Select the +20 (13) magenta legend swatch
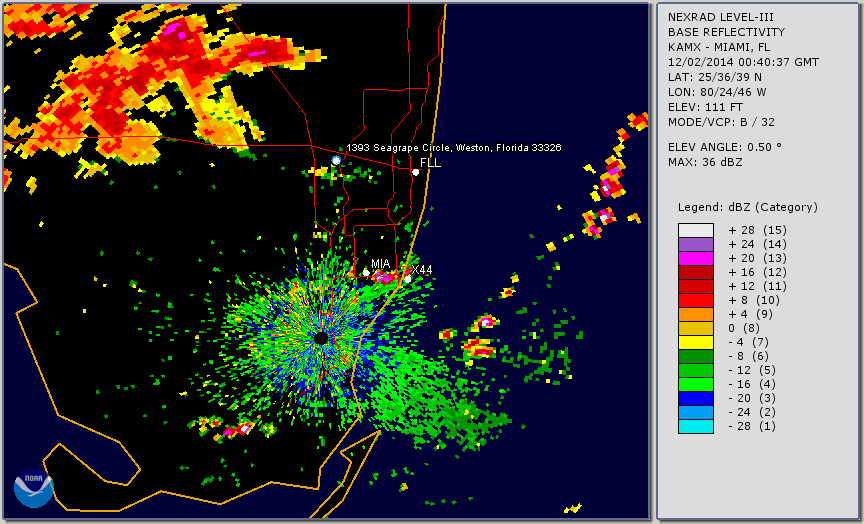The image size is (864, 524). [x=696, y=258]
